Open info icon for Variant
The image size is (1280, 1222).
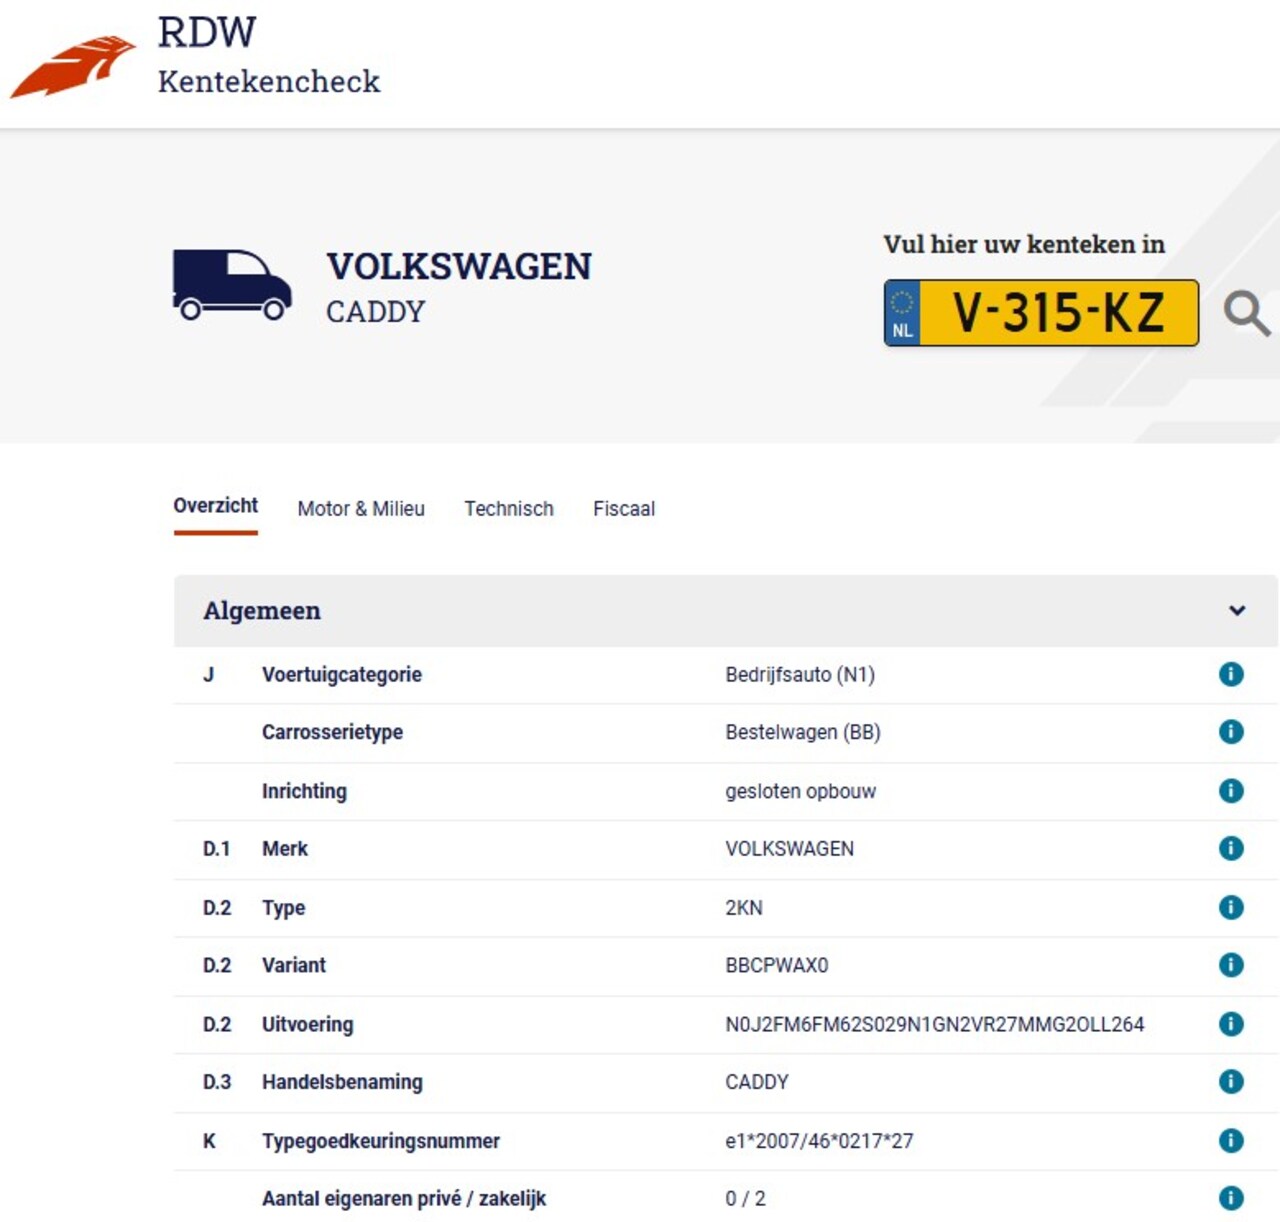1231,965
